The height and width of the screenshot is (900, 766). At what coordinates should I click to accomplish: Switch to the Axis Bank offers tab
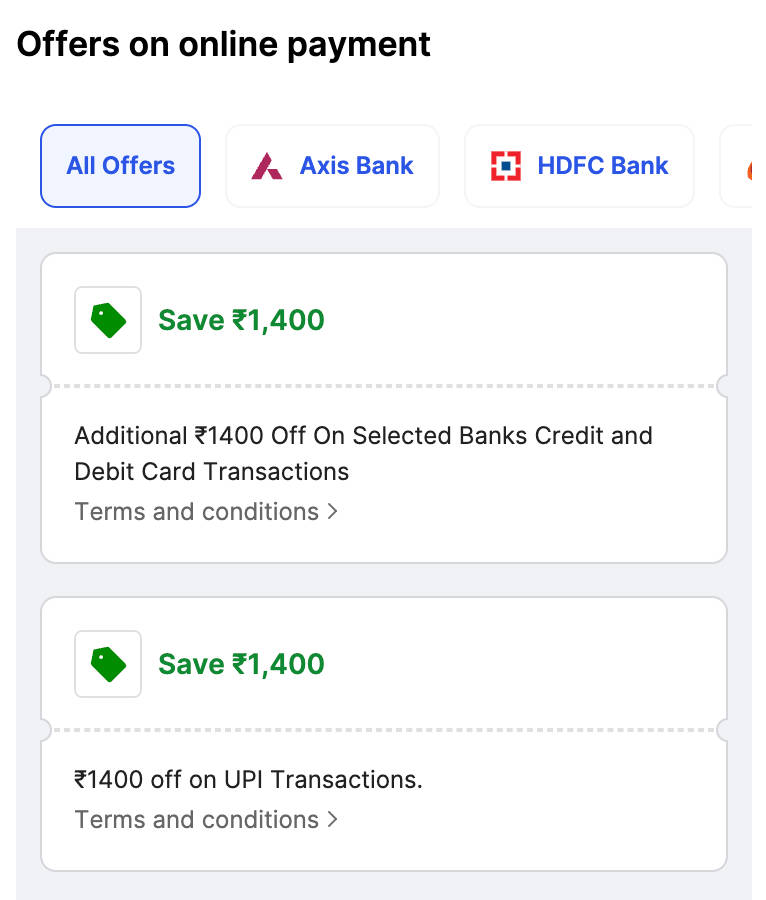pos(356,166)
